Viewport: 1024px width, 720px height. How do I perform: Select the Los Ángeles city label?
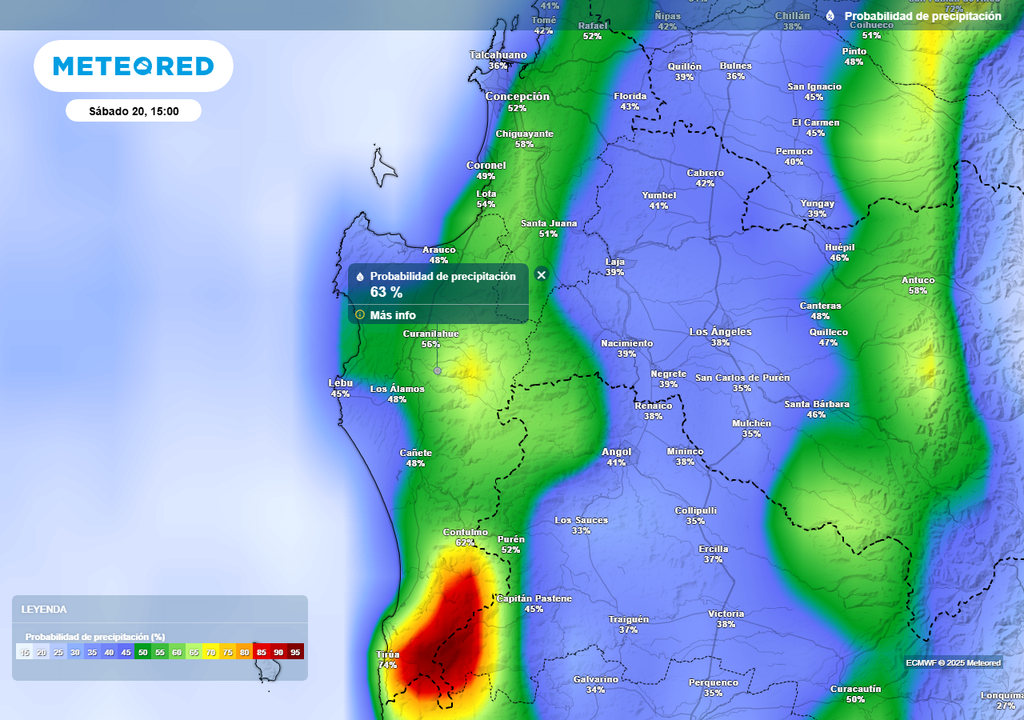(720, 332)
